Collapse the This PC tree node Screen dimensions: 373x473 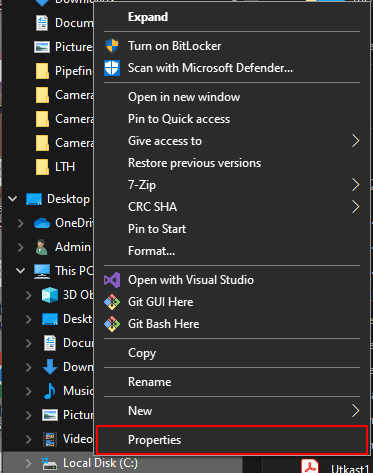[x=21, y=271]
